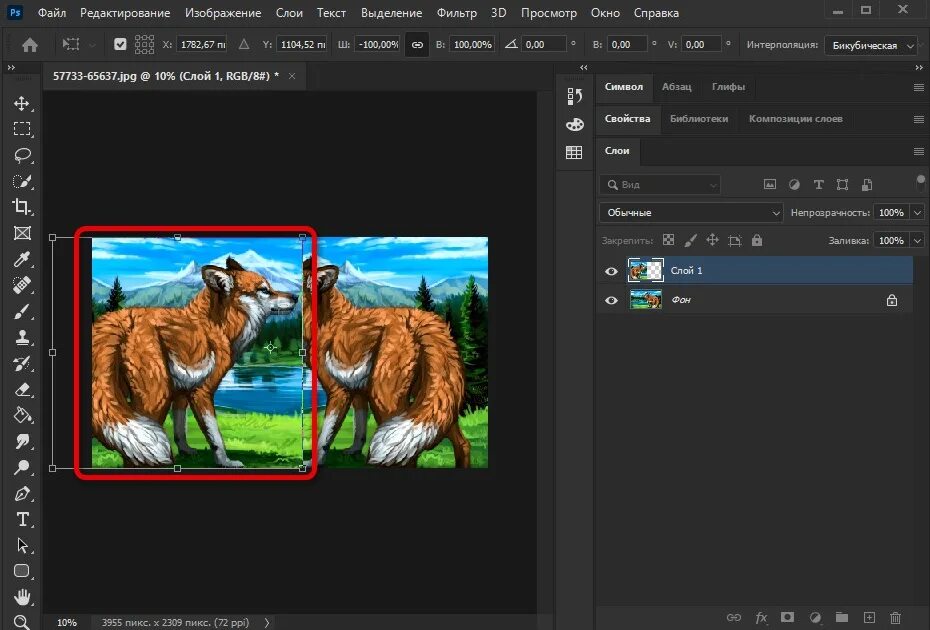Image resolution: width=930 pixels, height=630 pixels.
Task: Select the History Brush tool
Action: (22, 363)
